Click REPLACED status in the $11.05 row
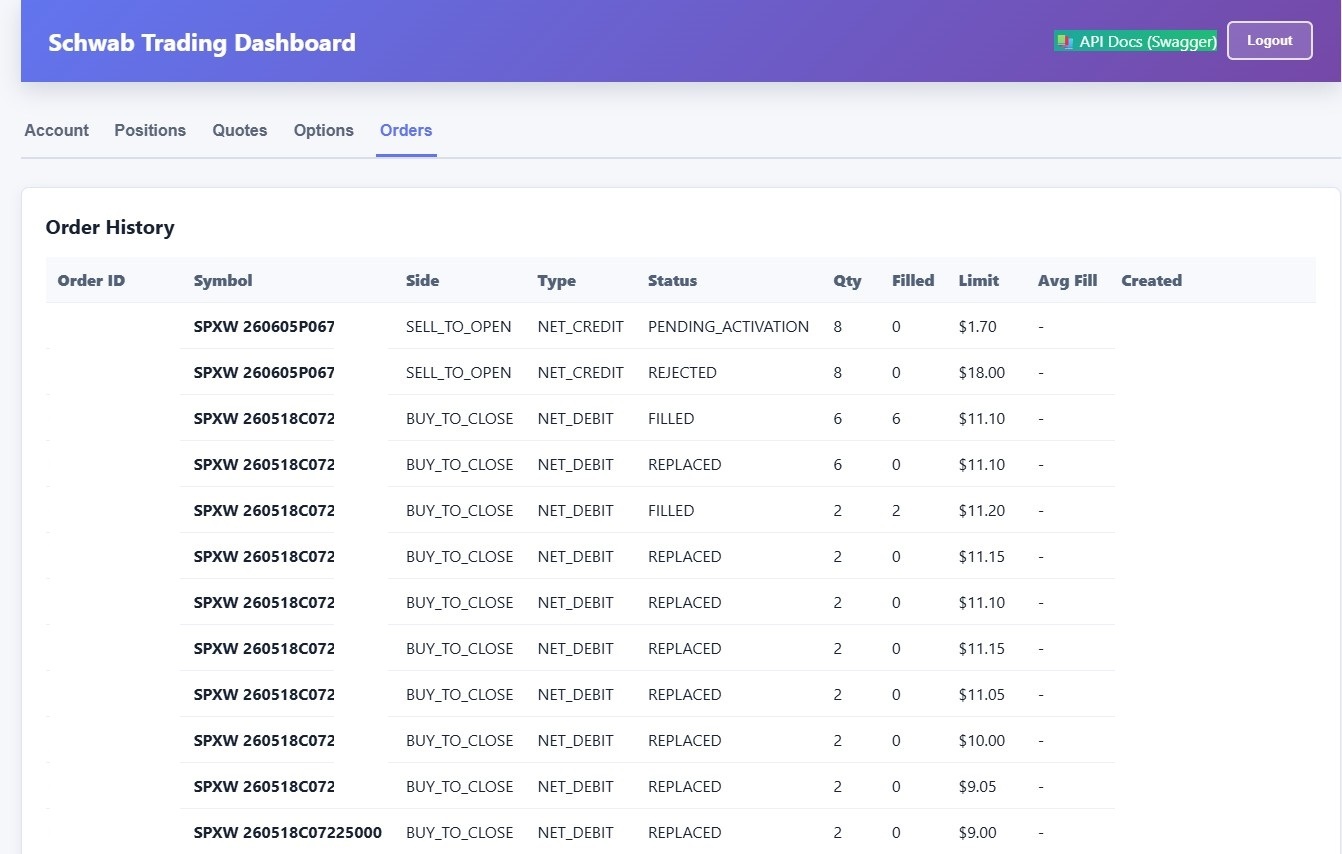Image resolution: width=1342 pixels, height=854 pixels. [x=684, y=695]
